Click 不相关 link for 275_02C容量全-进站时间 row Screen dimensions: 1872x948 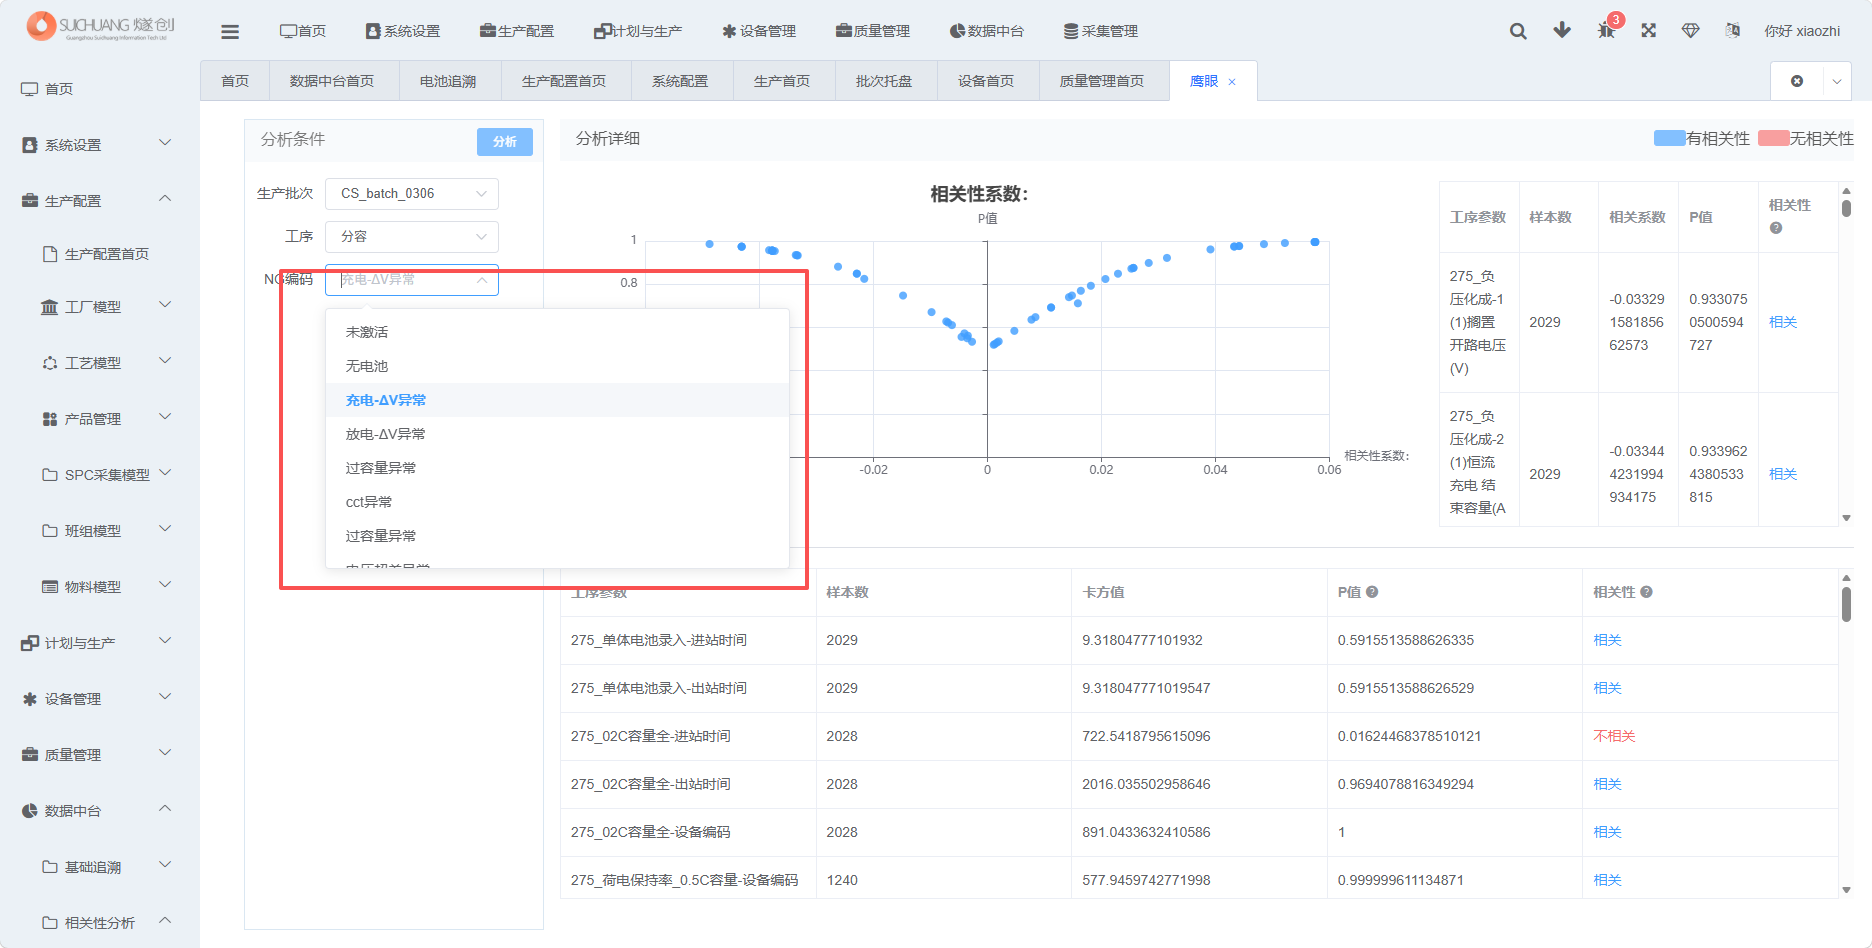click(x=1614, y=736)
